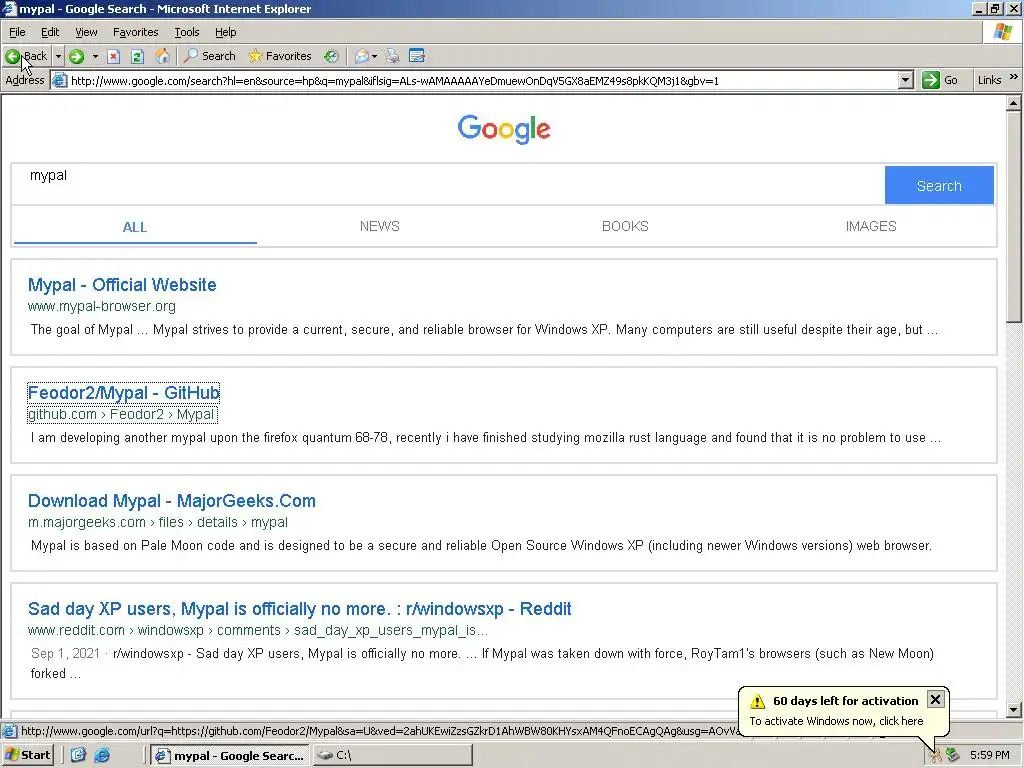Image resolution: width=1024 pixels, height=768 pixels.
Task: Open the Favorites pane with star icon
Action: (280, 56)
